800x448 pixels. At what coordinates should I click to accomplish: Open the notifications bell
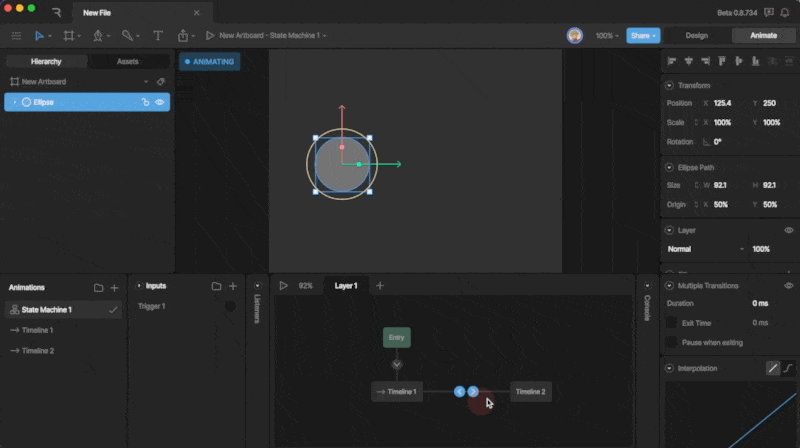point(769,12)
